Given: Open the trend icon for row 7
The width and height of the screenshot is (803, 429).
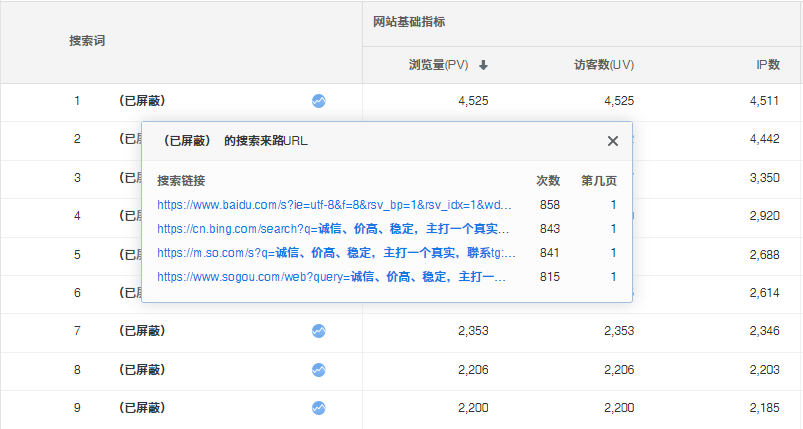Looking at the screenshot, I should click(x=318, y=331).
